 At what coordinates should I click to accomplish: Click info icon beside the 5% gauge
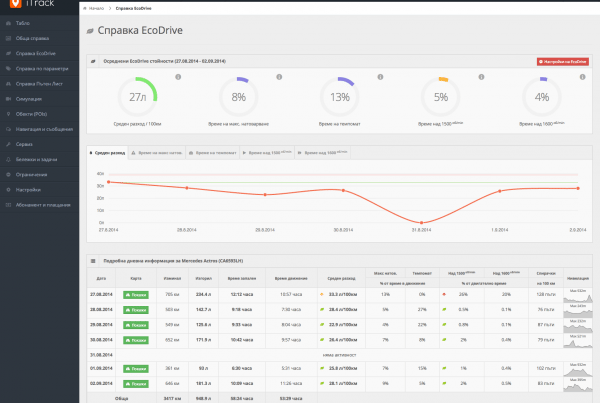[x=481, y=77]
